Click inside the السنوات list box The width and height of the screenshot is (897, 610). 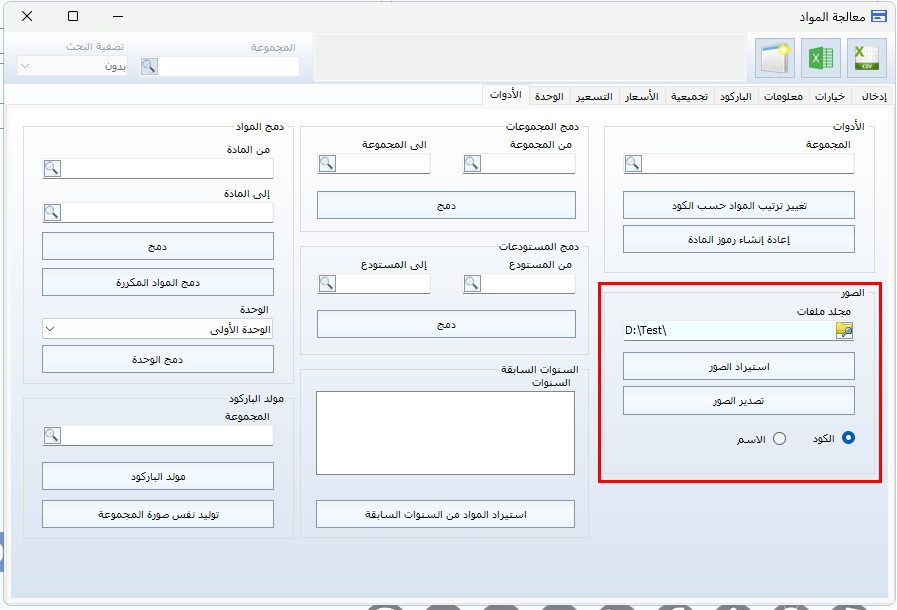pos(445,432)
